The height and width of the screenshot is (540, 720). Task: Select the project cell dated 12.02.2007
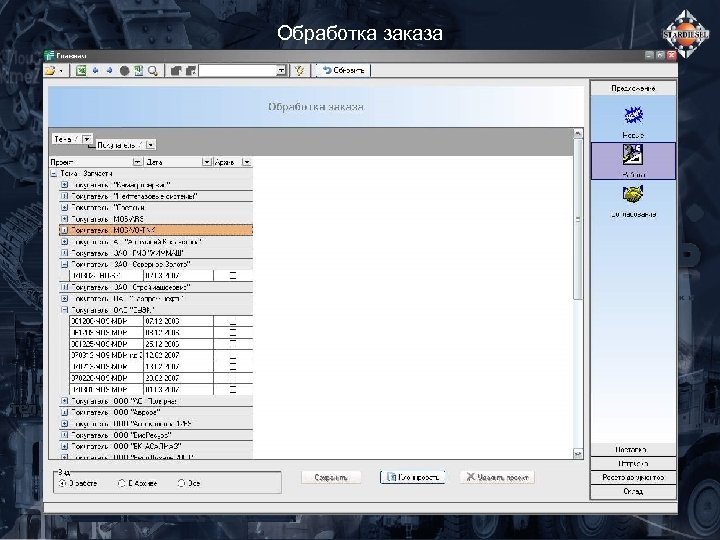coord(107,355)
